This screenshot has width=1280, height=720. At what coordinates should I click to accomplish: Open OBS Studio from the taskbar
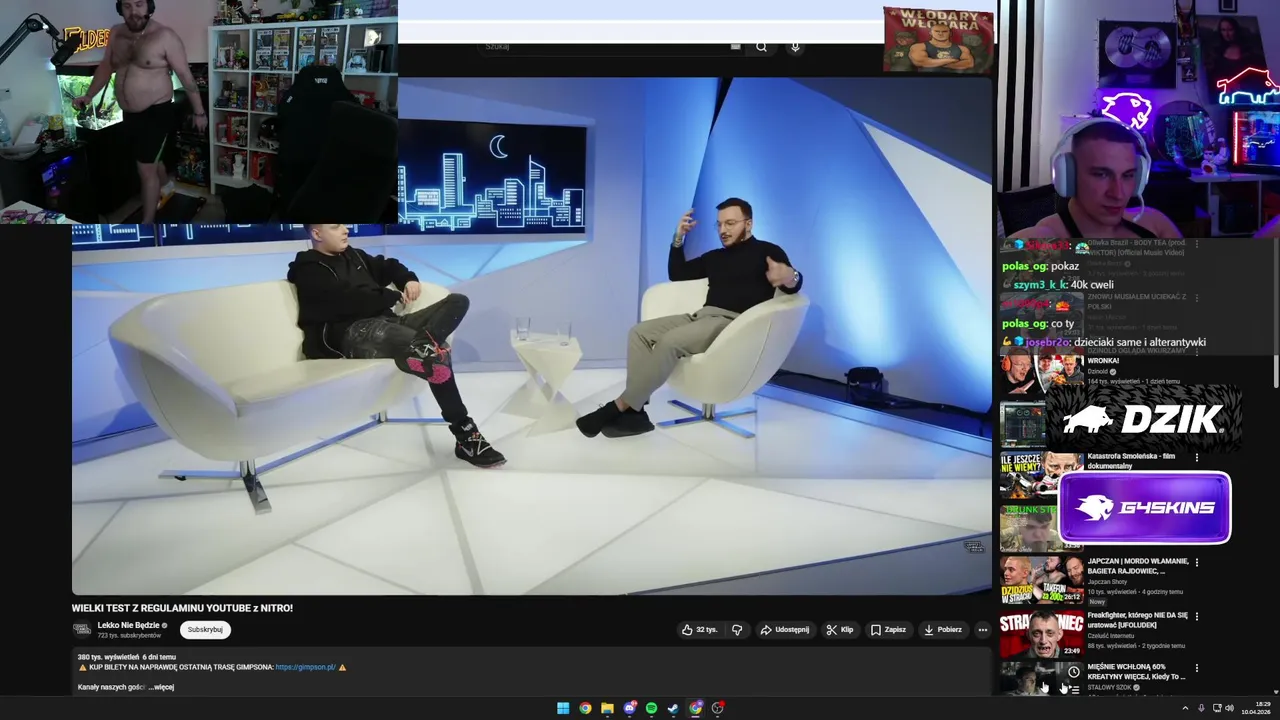(717, 708)
